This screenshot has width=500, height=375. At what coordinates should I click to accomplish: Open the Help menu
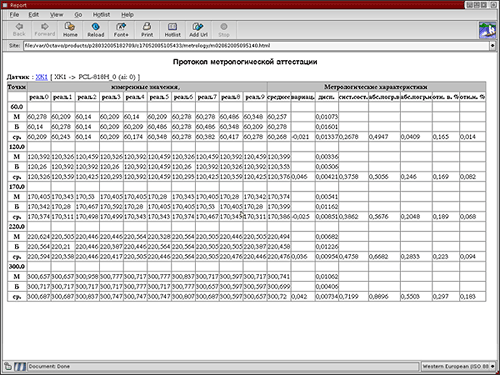(127, 15)
